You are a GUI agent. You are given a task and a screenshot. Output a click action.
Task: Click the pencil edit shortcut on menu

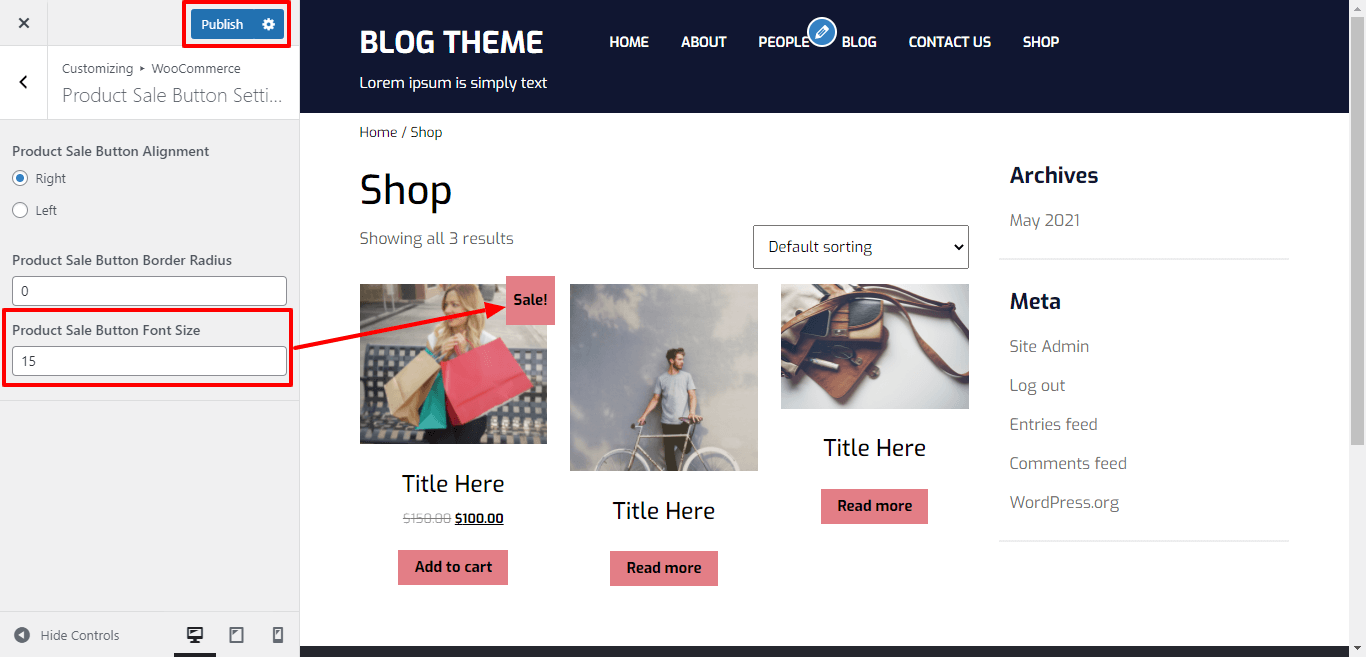821,32
